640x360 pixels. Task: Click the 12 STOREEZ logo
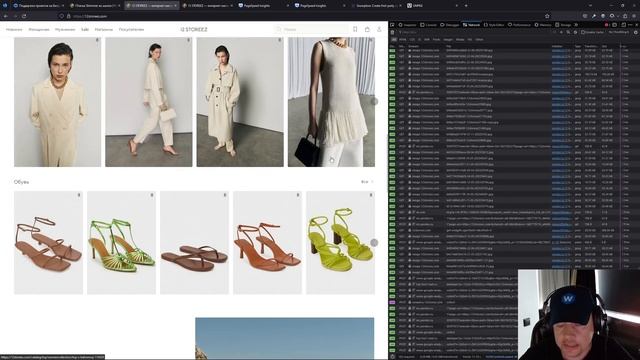[194, 29]
